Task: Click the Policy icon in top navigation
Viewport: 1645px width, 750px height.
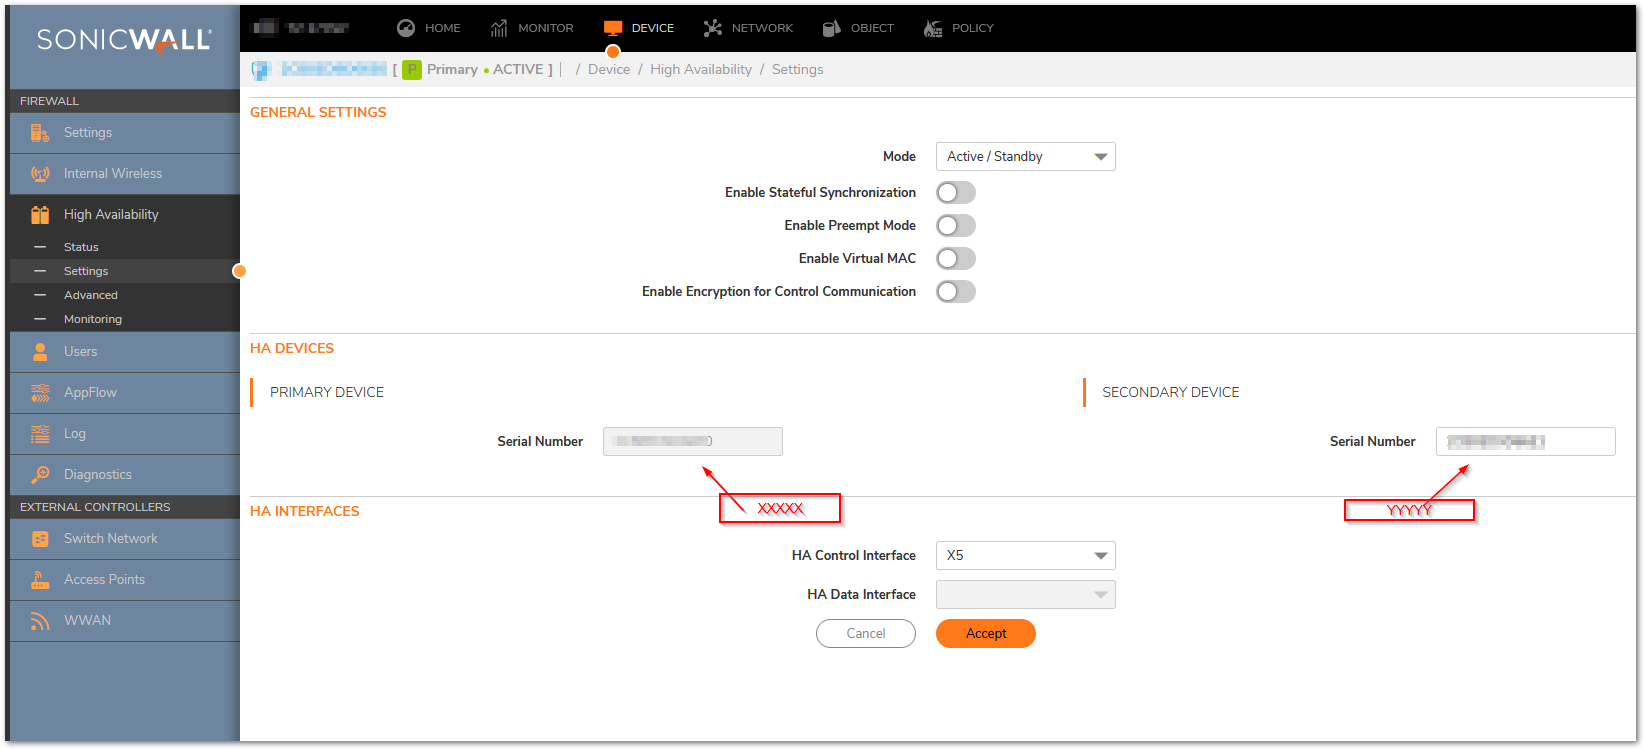Action: point(933,28)
